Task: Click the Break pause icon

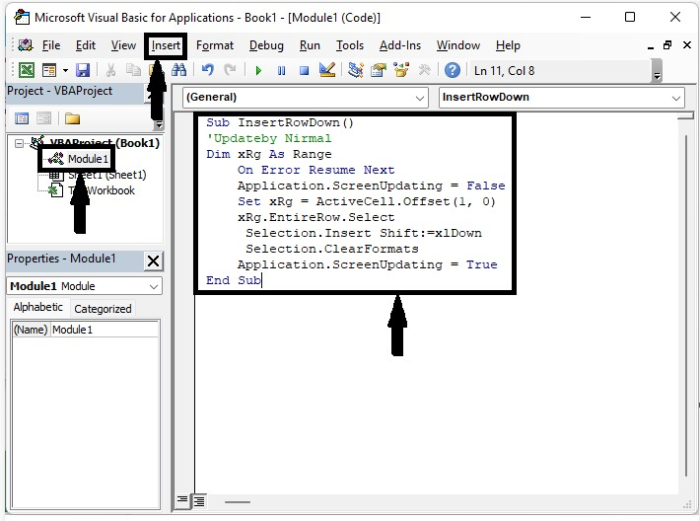Action: tap(281, 71)
